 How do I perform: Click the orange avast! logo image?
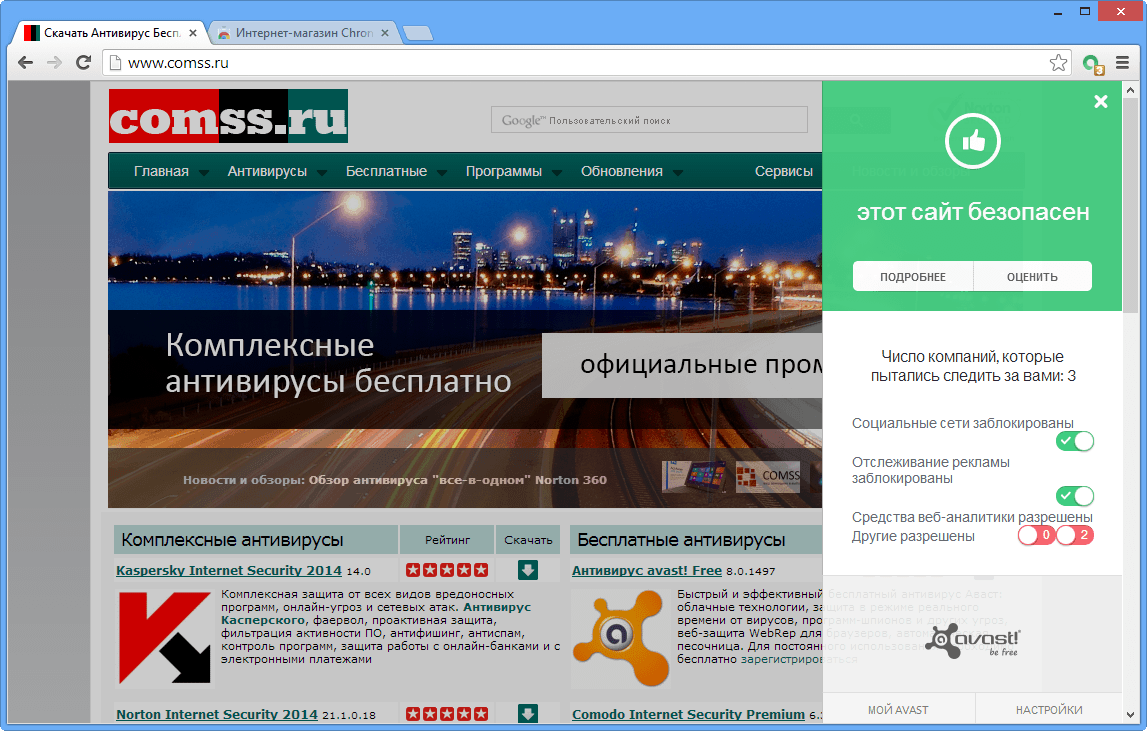pos(621,638)
